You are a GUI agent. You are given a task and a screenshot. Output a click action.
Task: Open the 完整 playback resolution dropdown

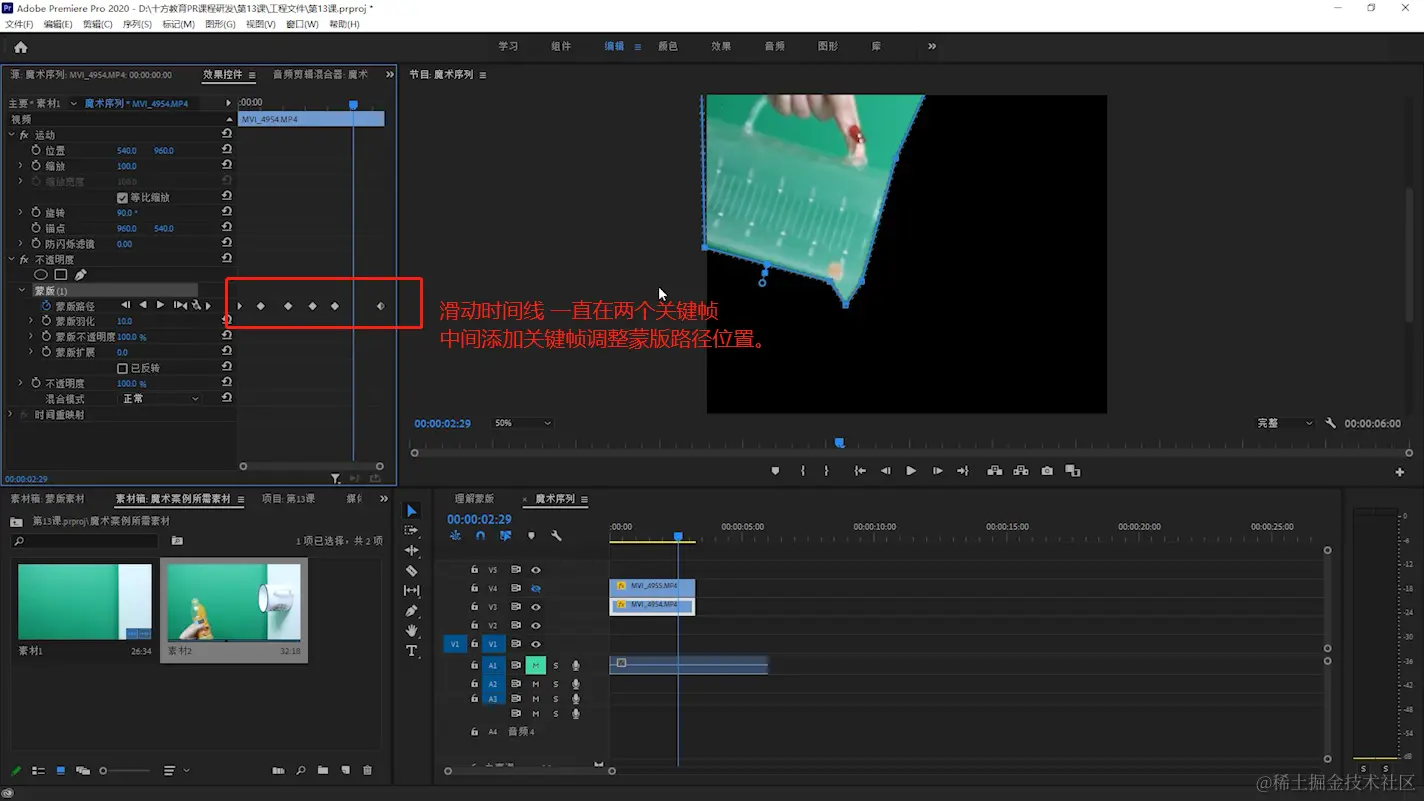(x=1285, y=423)
